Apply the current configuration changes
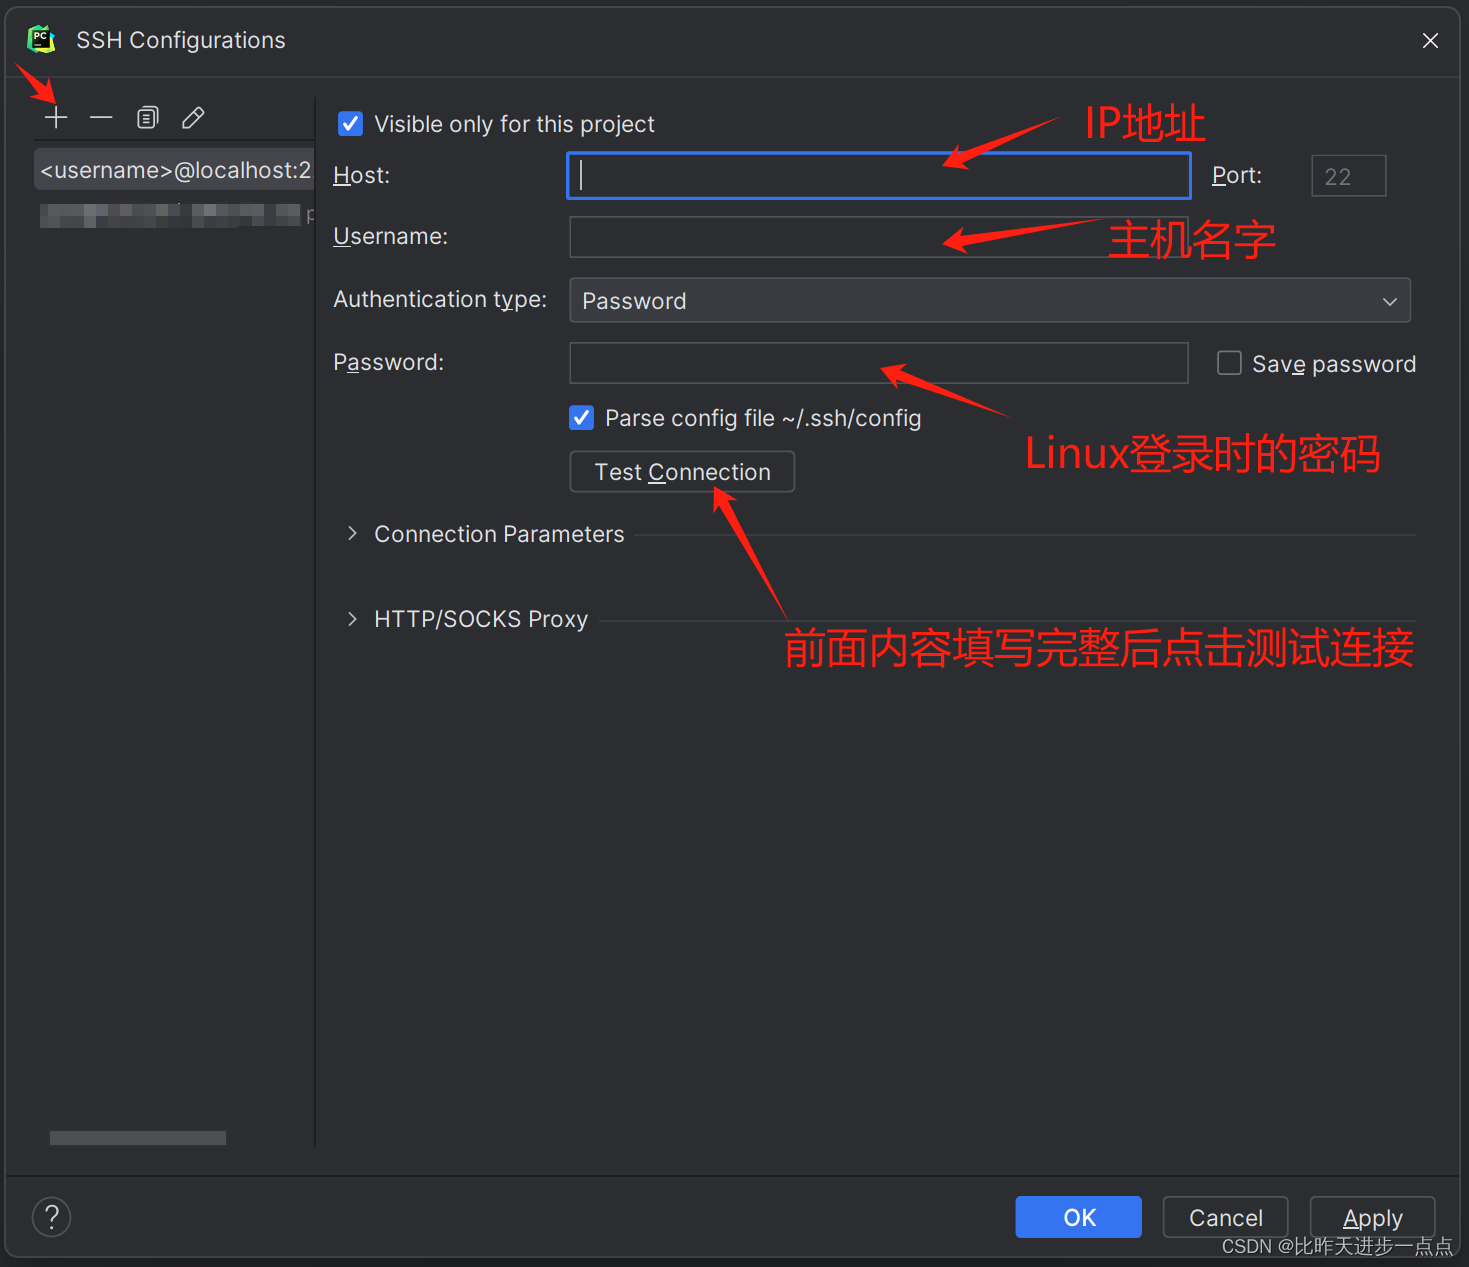The image size is (1469, 1267). coord(1372,1217)
